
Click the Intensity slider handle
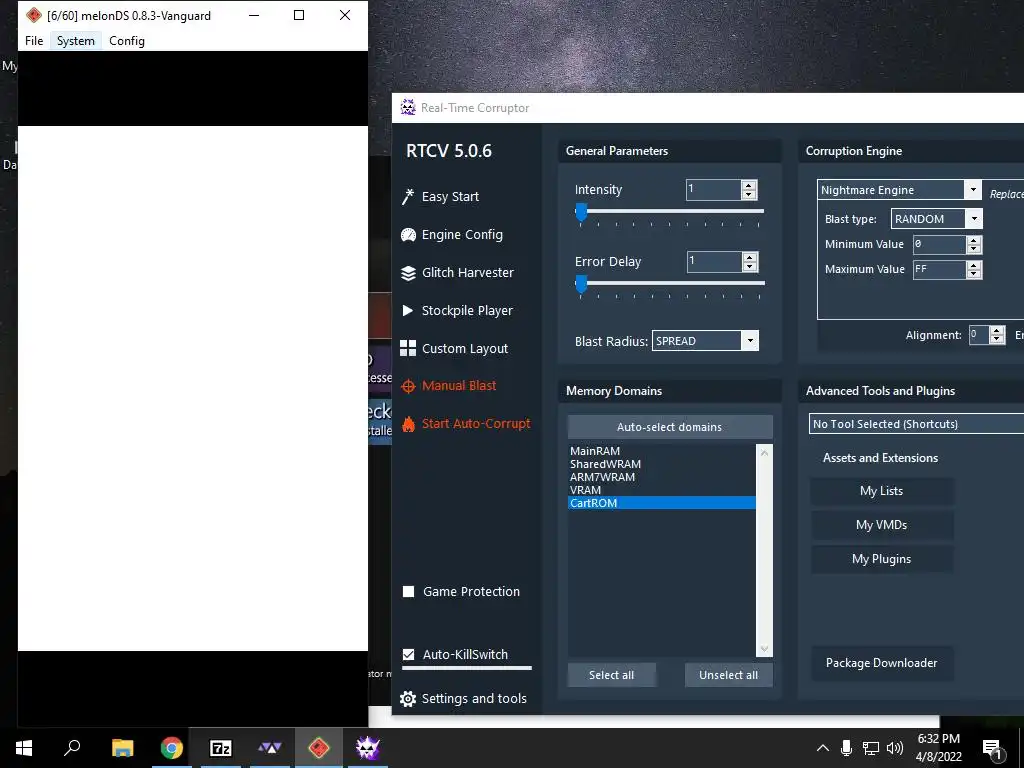(x=581, y=212)
